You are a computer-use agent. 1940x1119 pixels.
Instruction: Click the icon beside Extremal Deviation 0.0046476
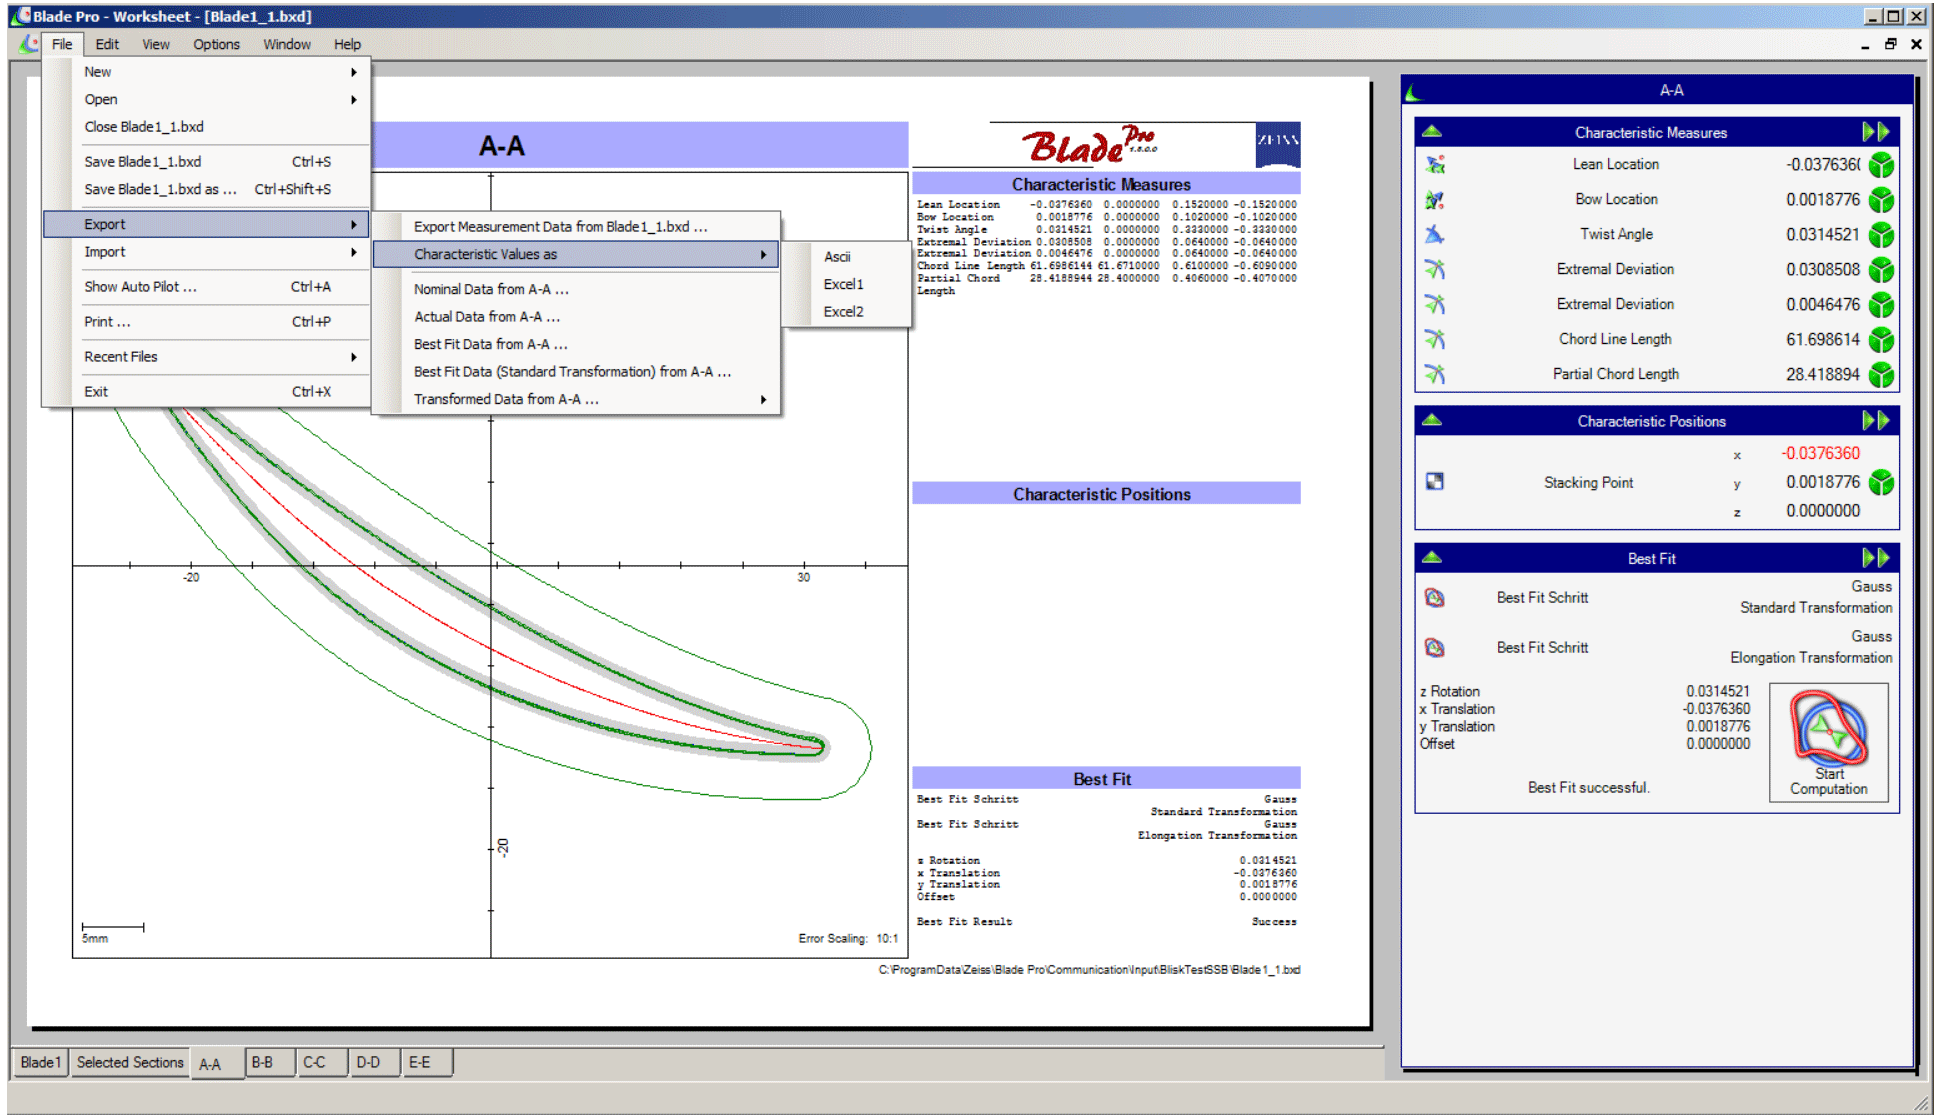(x=1435, y=305)
